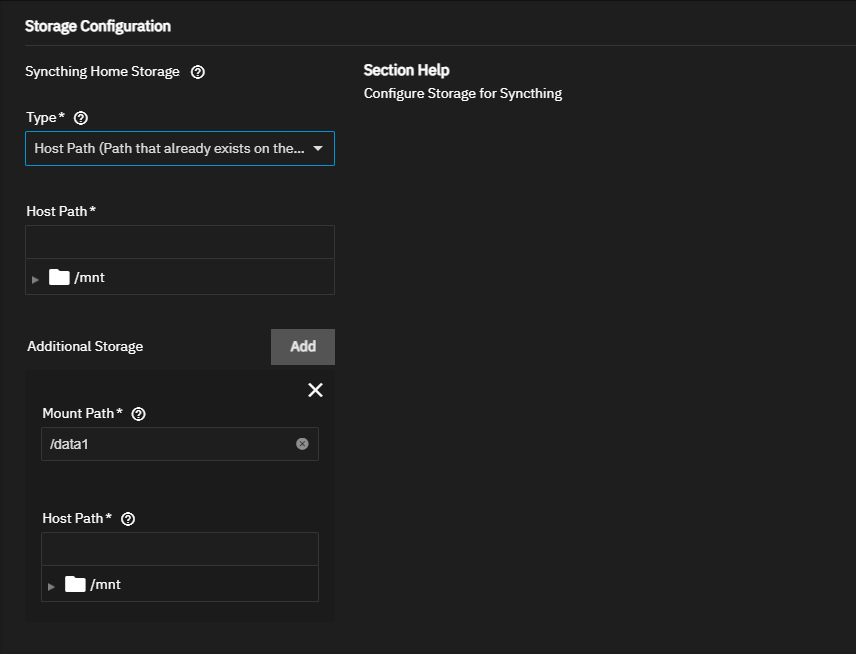Show help for the Type field
The image size is (856, 654).
(x=81, y=118)
